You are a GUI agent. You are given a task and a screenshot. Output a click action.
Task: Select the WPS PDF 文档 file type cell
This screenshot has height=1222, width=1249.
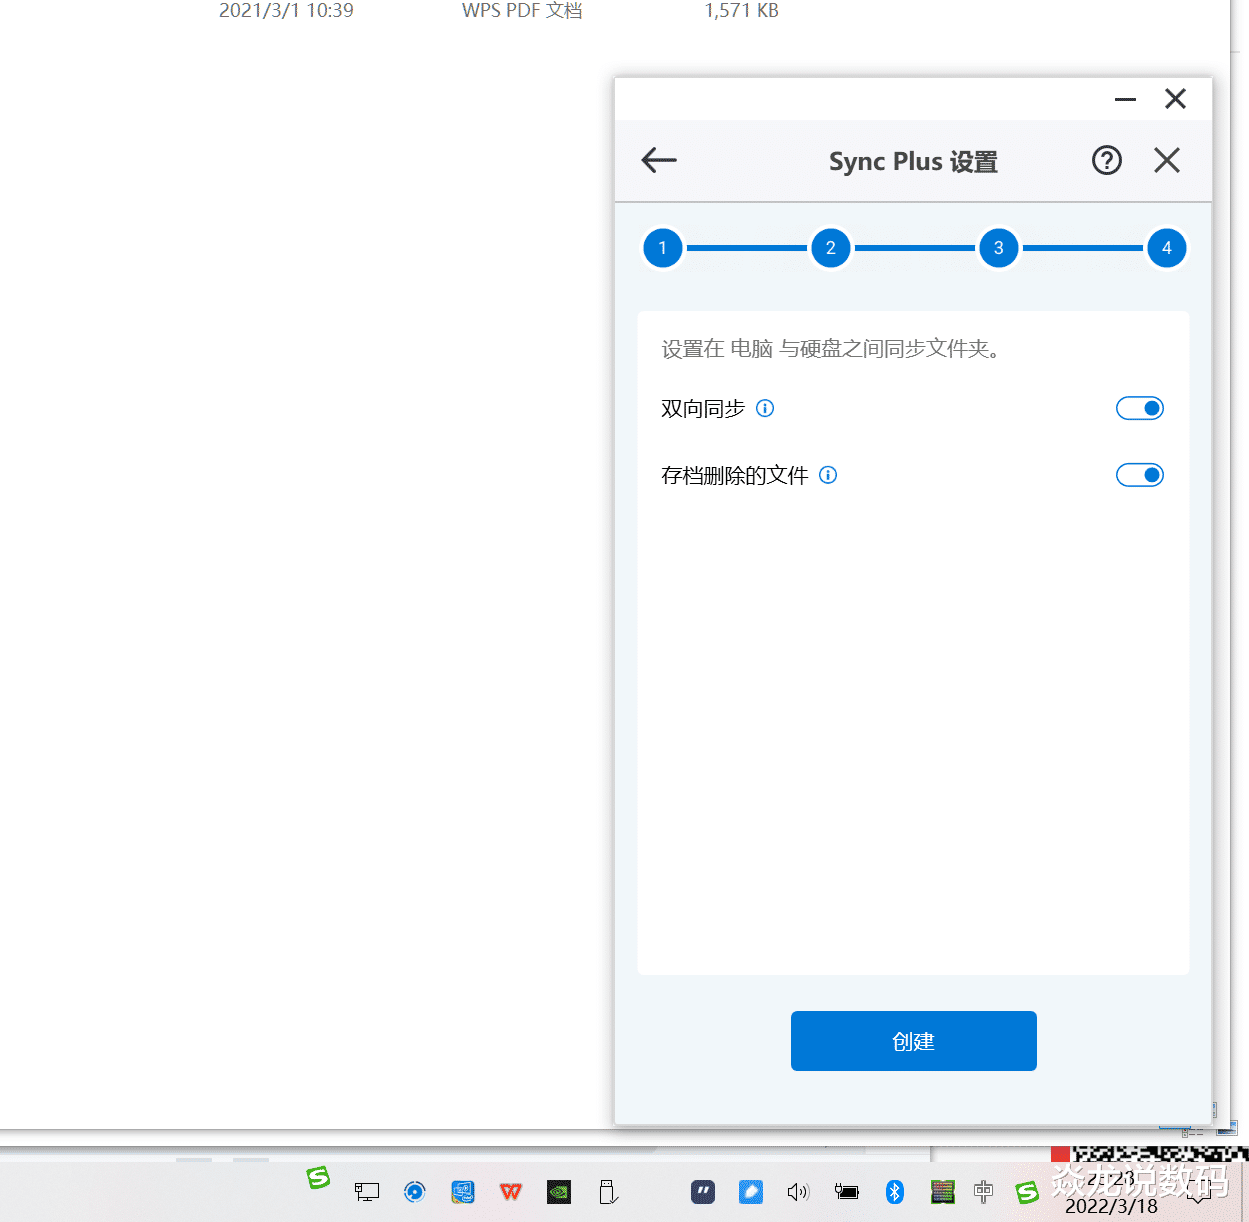point(522,10)
